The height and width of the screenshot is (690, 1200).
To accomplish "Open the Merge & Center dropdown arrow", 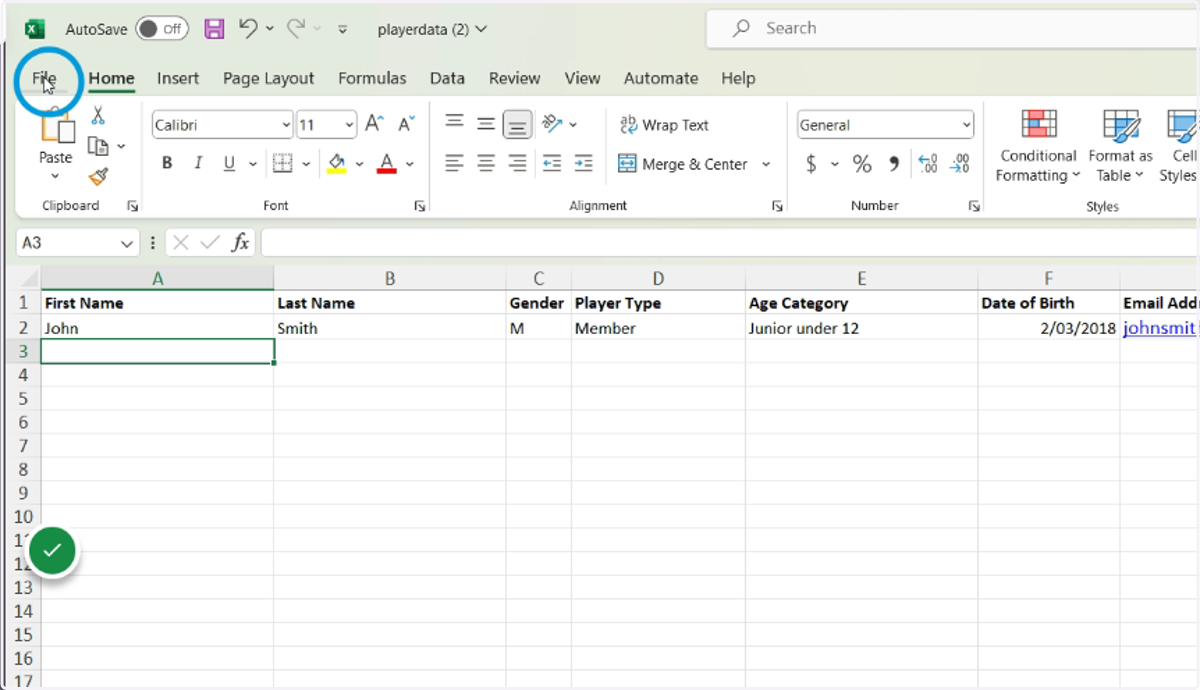I will point(766,164).
